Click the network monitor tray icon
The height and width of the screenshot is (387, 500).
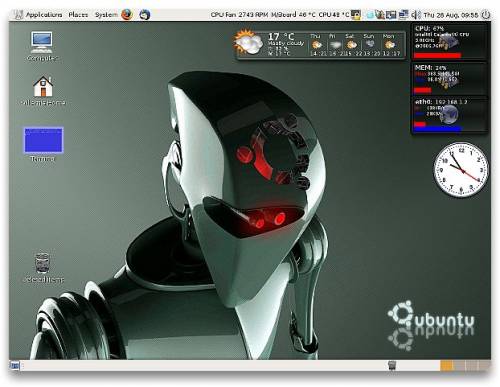(403, 15)
